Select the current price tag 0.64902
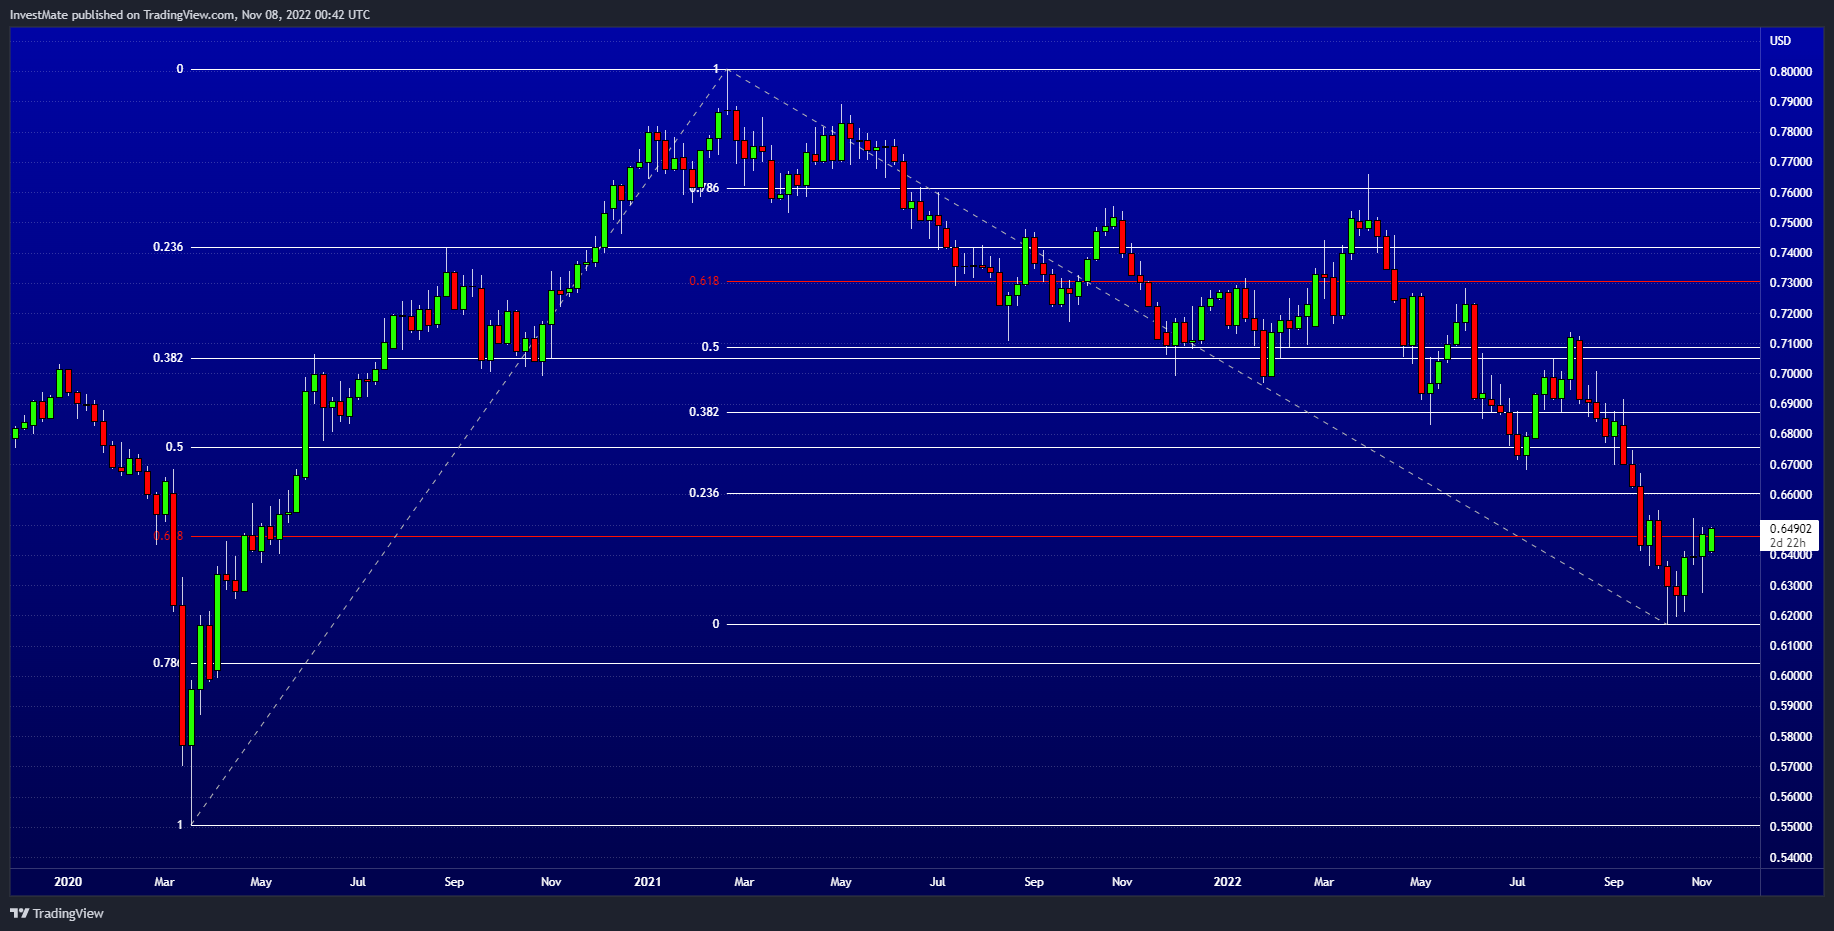This screenshot has height=931, width=1834. (x=1790, y=529)
